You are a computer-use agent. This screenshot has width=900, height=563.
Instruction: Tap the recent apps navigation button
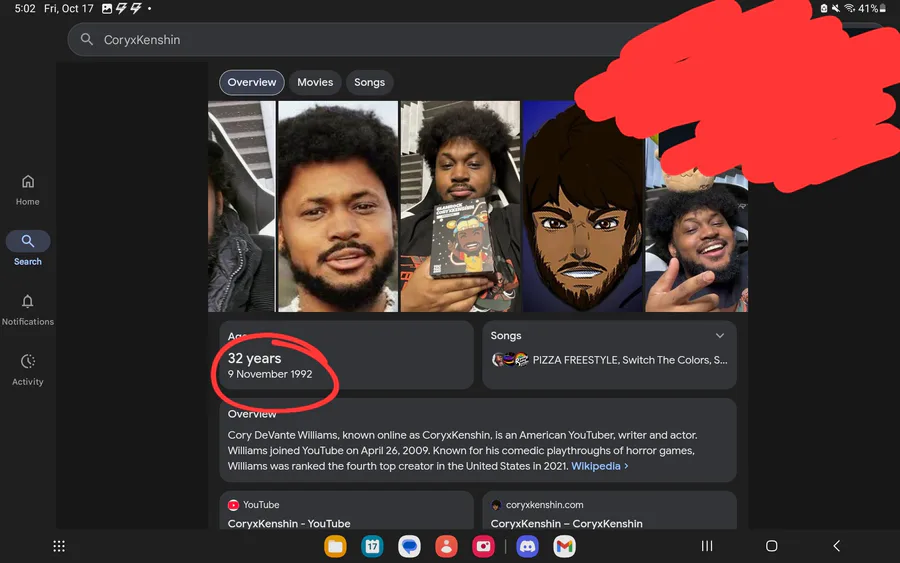point(707,546)
